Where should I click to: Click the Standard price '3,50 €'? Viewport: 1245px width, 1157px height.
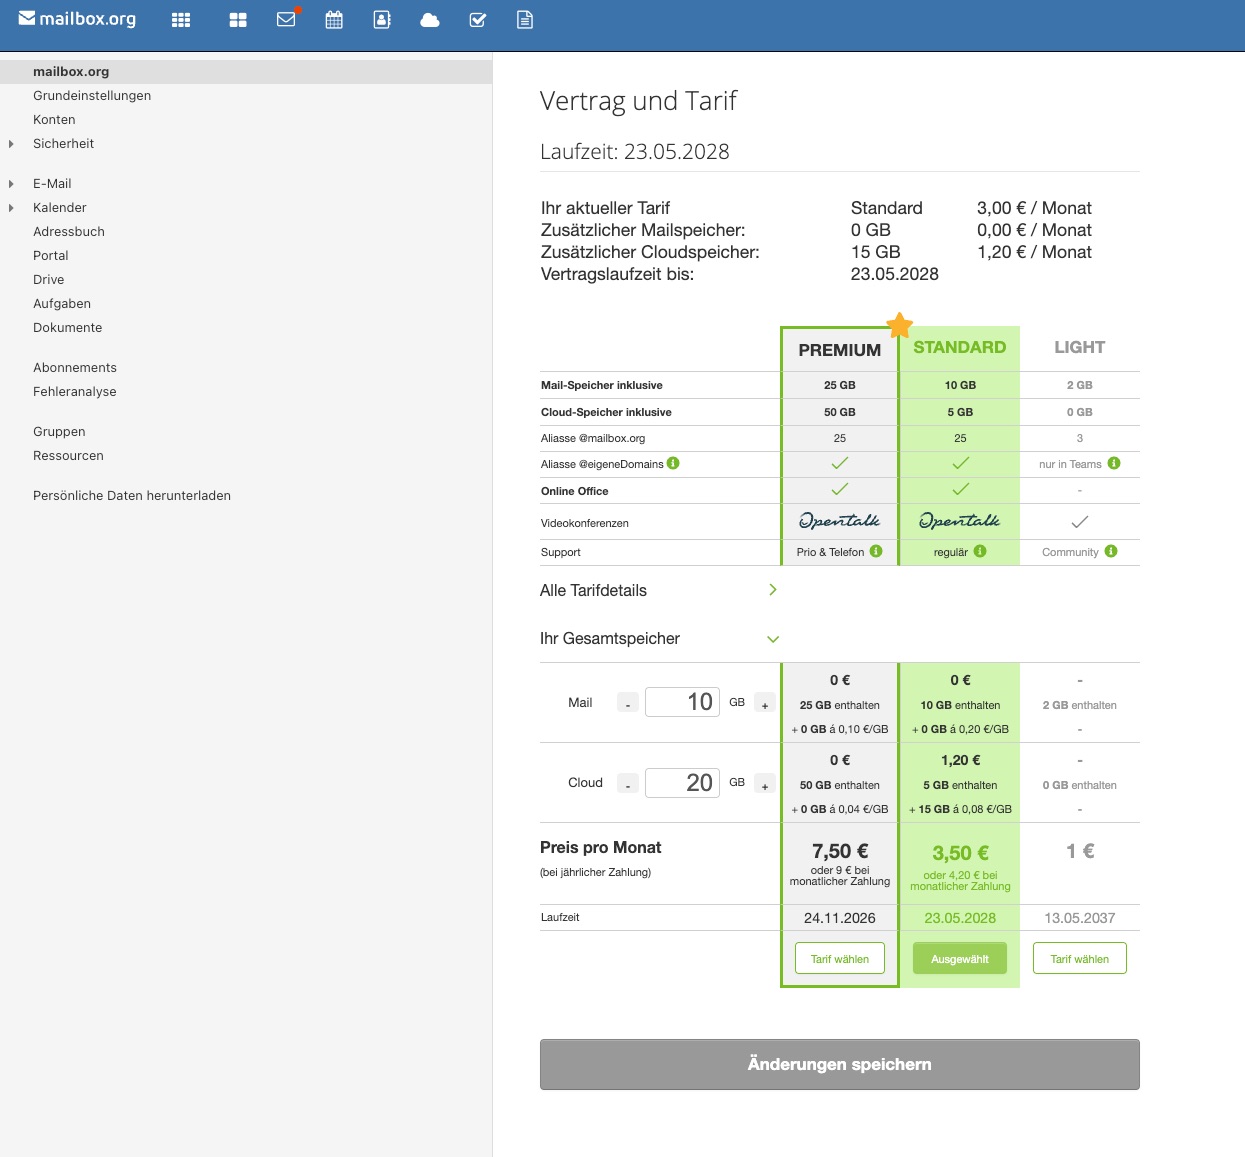(960, 853)
